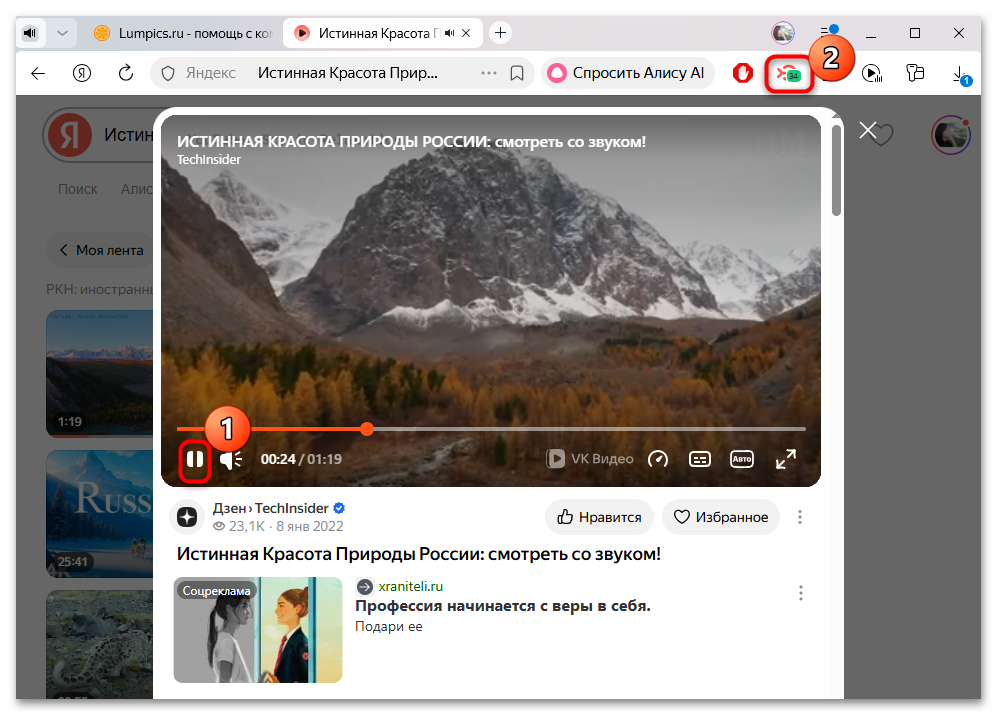Switch to the Lumpics.ru tab
Viewport: 997px width, 715px height.
[x=182, y=33]
